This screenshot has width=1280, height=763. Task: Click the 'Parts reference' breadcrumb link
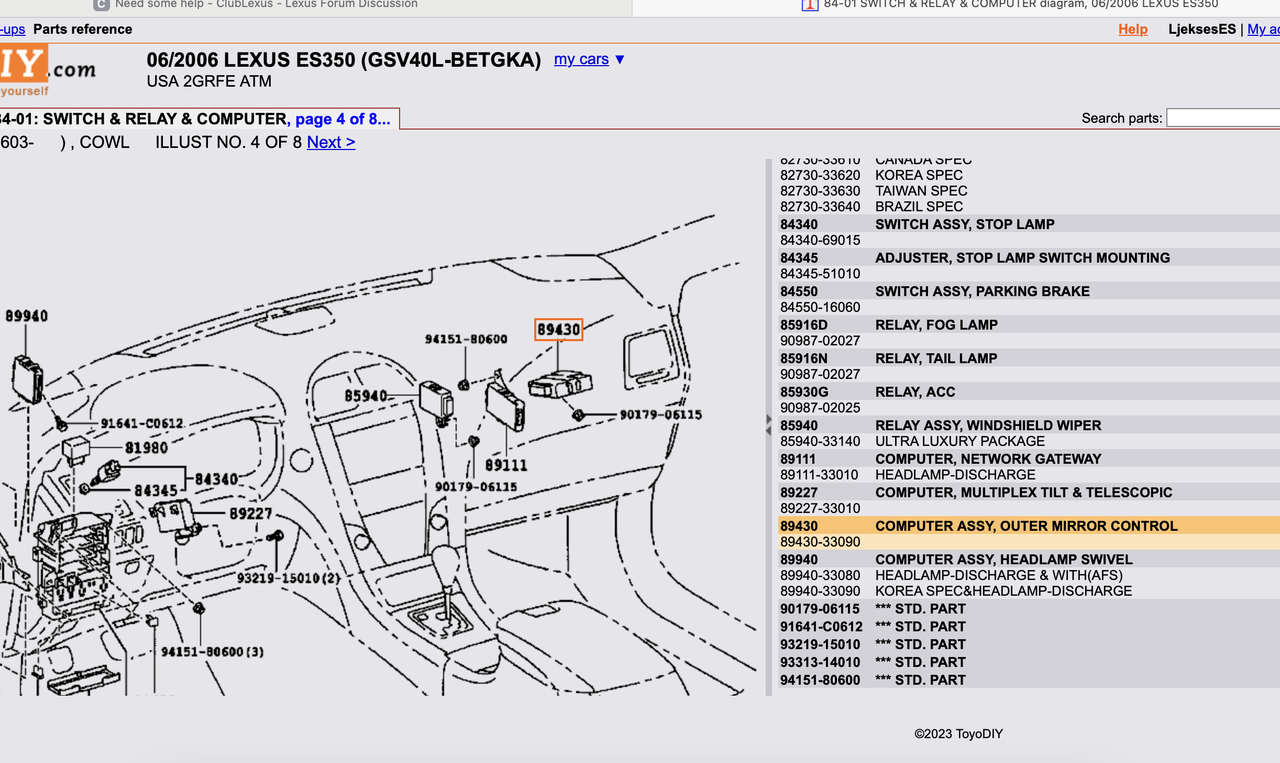82,29
